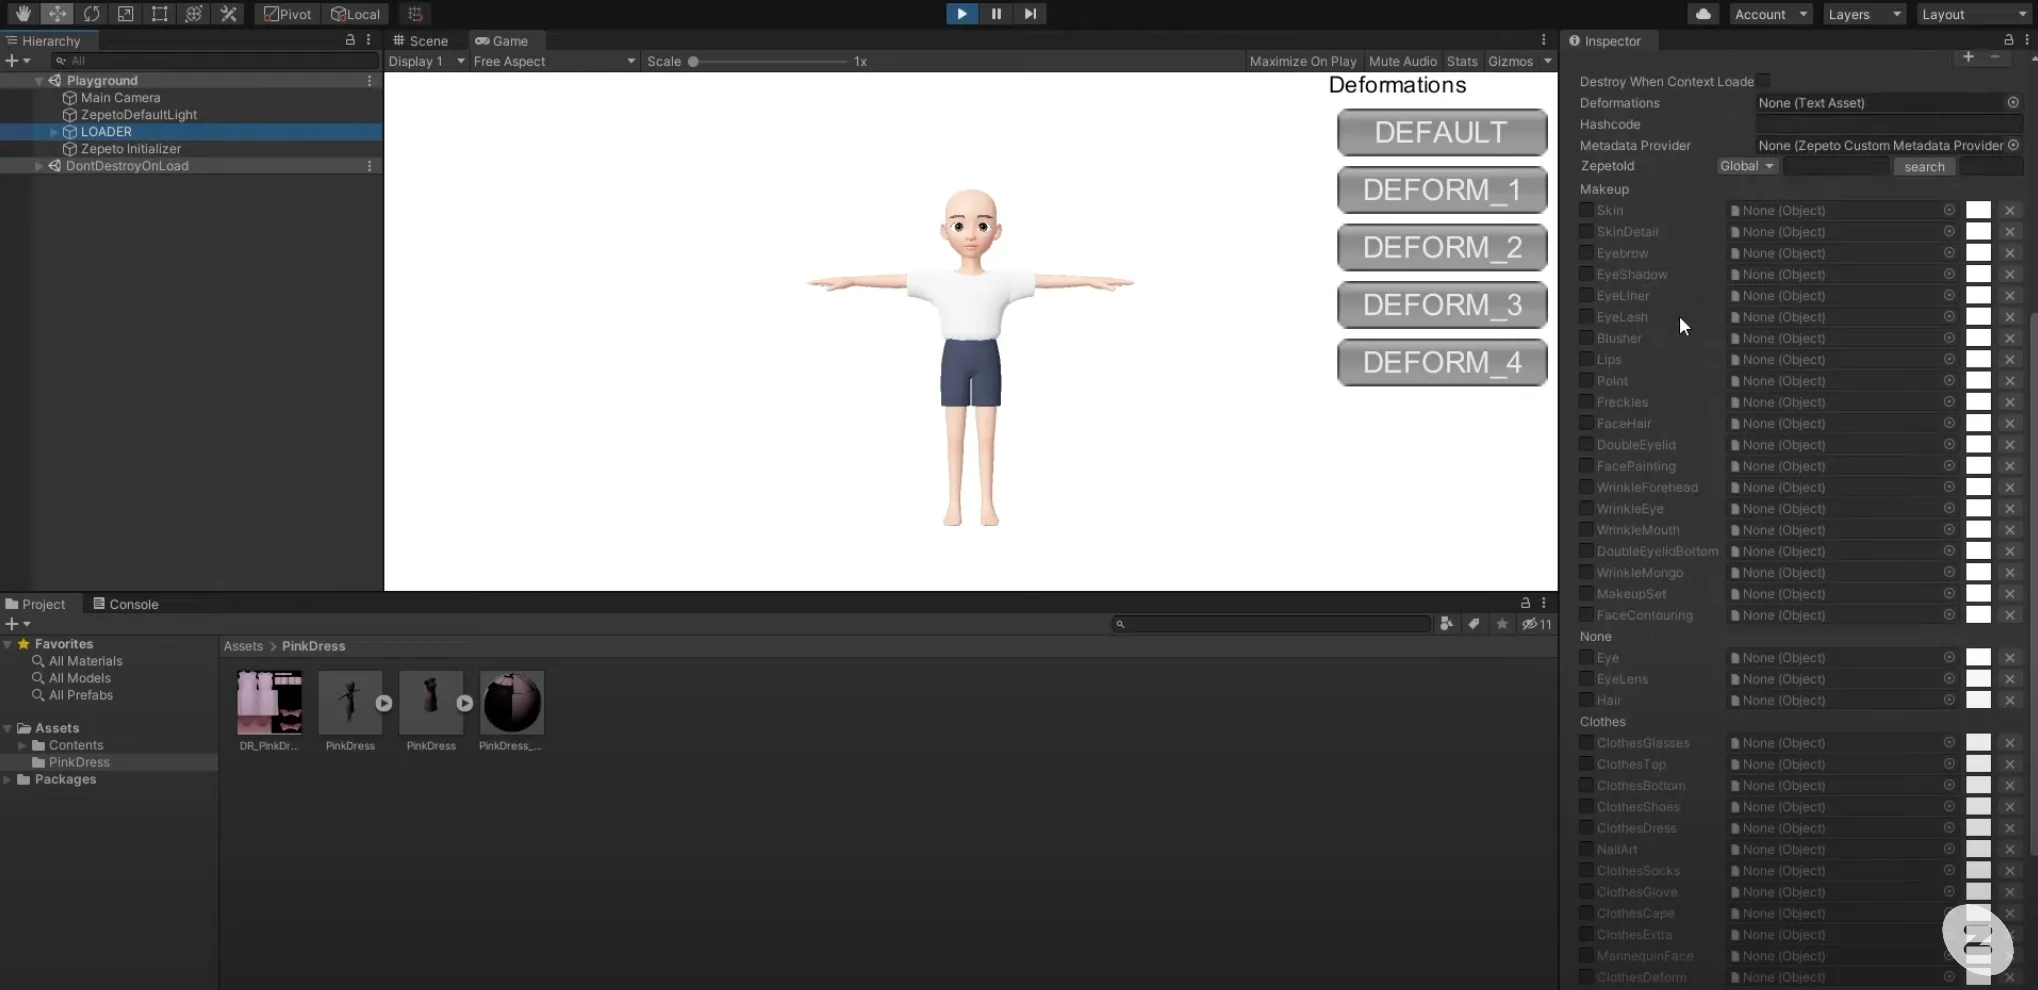Select the combined Transform tool

click(x=193, y=14)
